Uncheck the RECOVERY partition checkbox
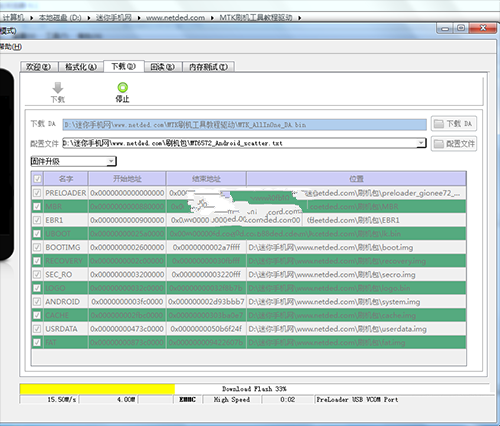Image resolution: width=500 pixels, height=426 pixels. (x=37, y=261)
